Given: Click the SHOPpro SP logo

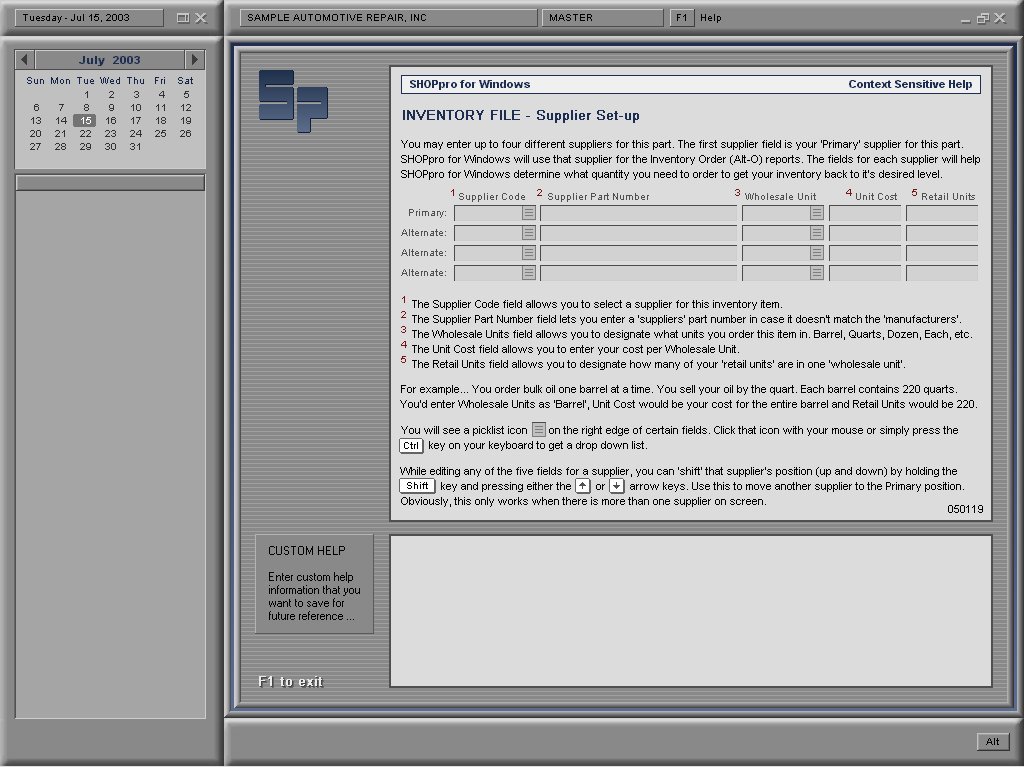Looking at the screenshot, I should click(293, 101).
